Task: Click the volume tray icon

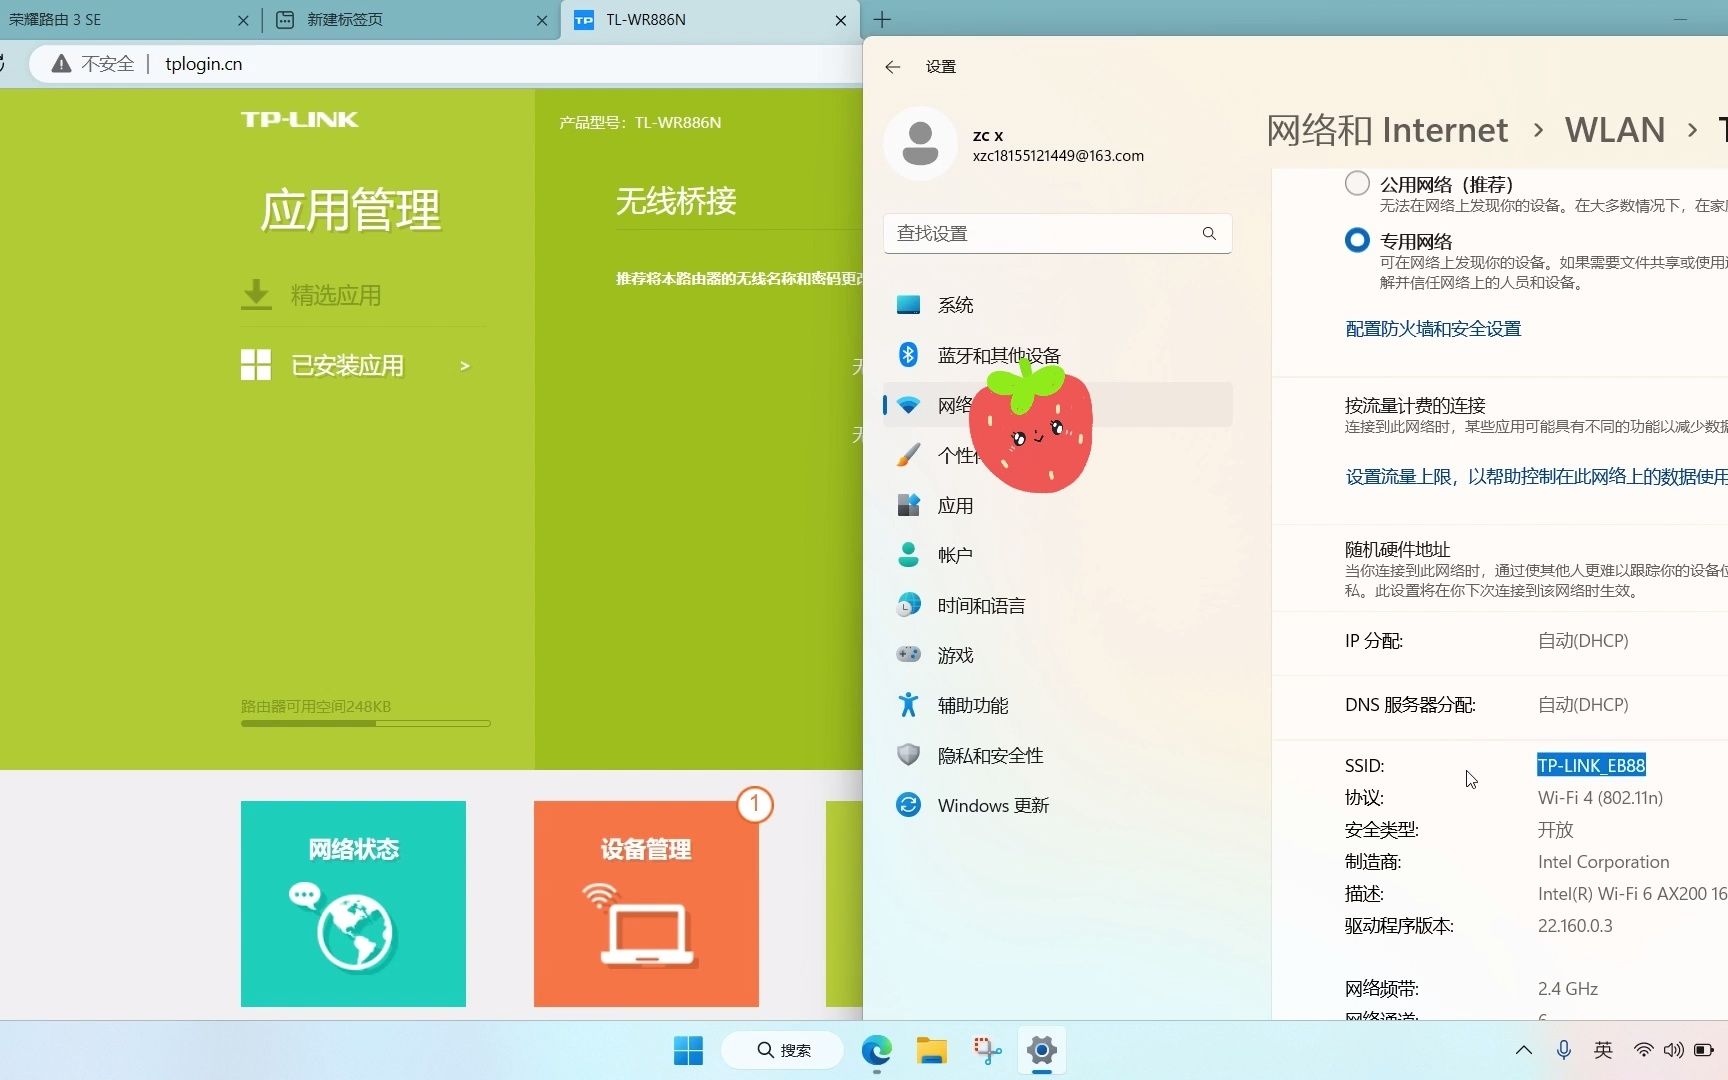Action: 1673,1050
